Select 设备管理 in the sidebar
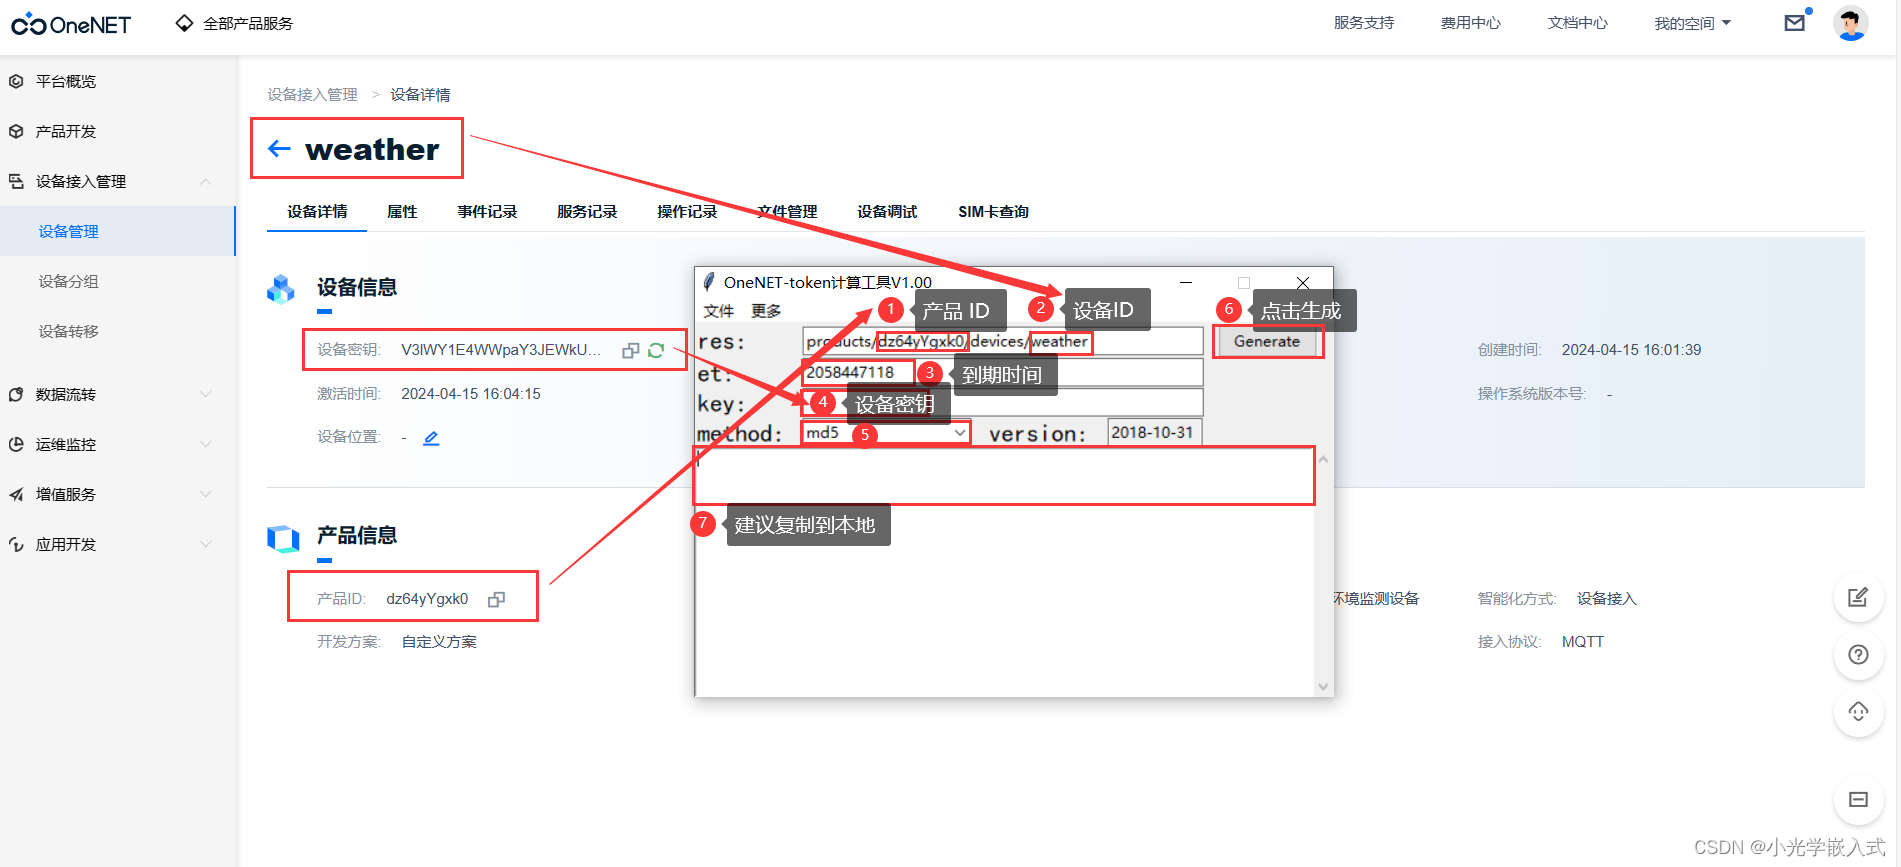 coord(68,231)
